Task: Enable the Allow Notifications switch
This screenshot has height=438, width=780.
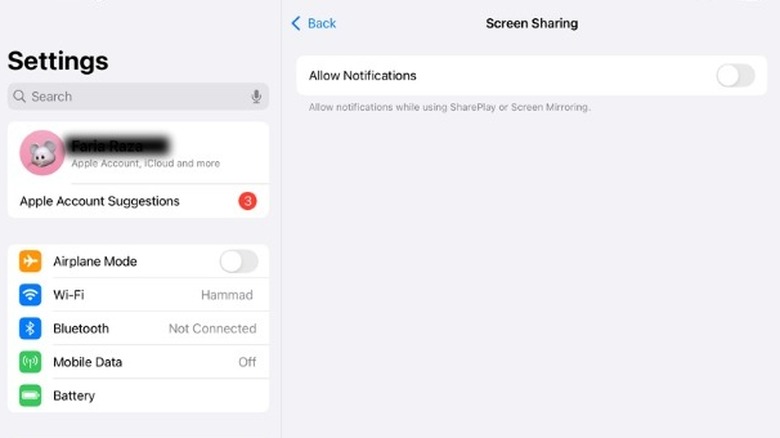Action: pos(735,76)
